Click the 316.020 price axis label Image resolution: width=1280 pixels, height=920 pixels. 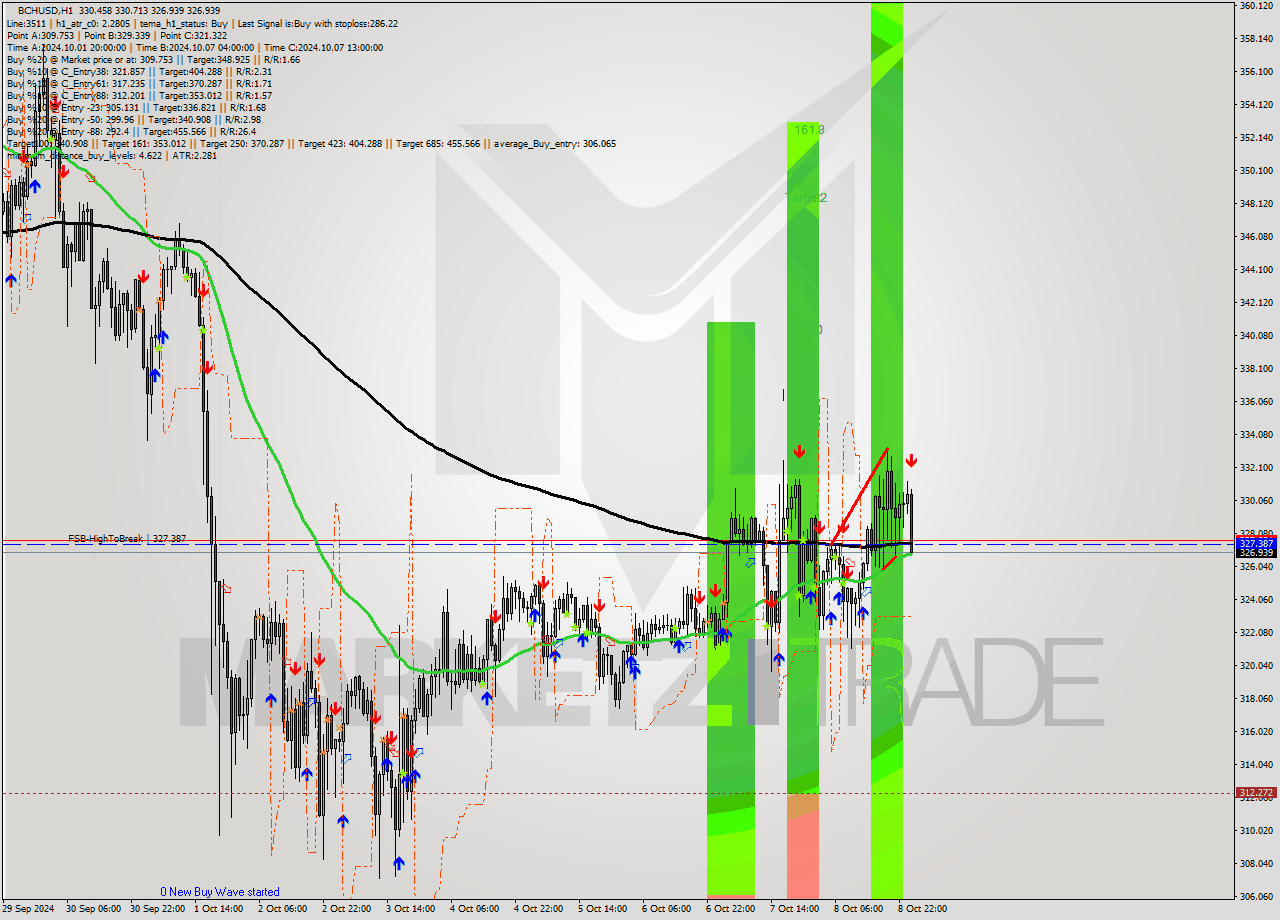[x=1255, y=732]
